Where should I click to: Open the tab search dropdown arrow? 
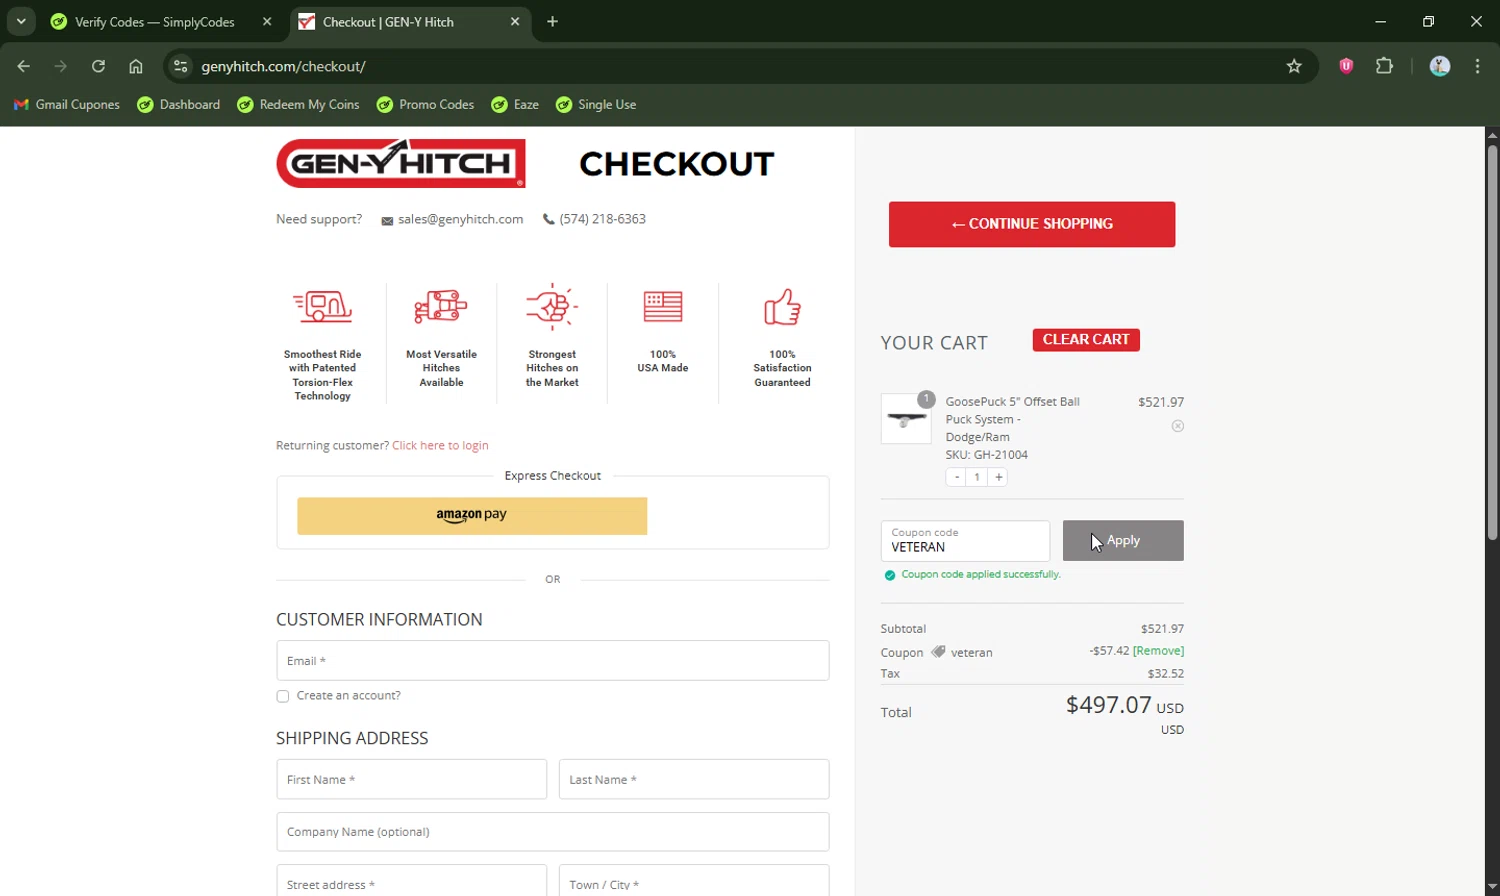tap(20, 21)
